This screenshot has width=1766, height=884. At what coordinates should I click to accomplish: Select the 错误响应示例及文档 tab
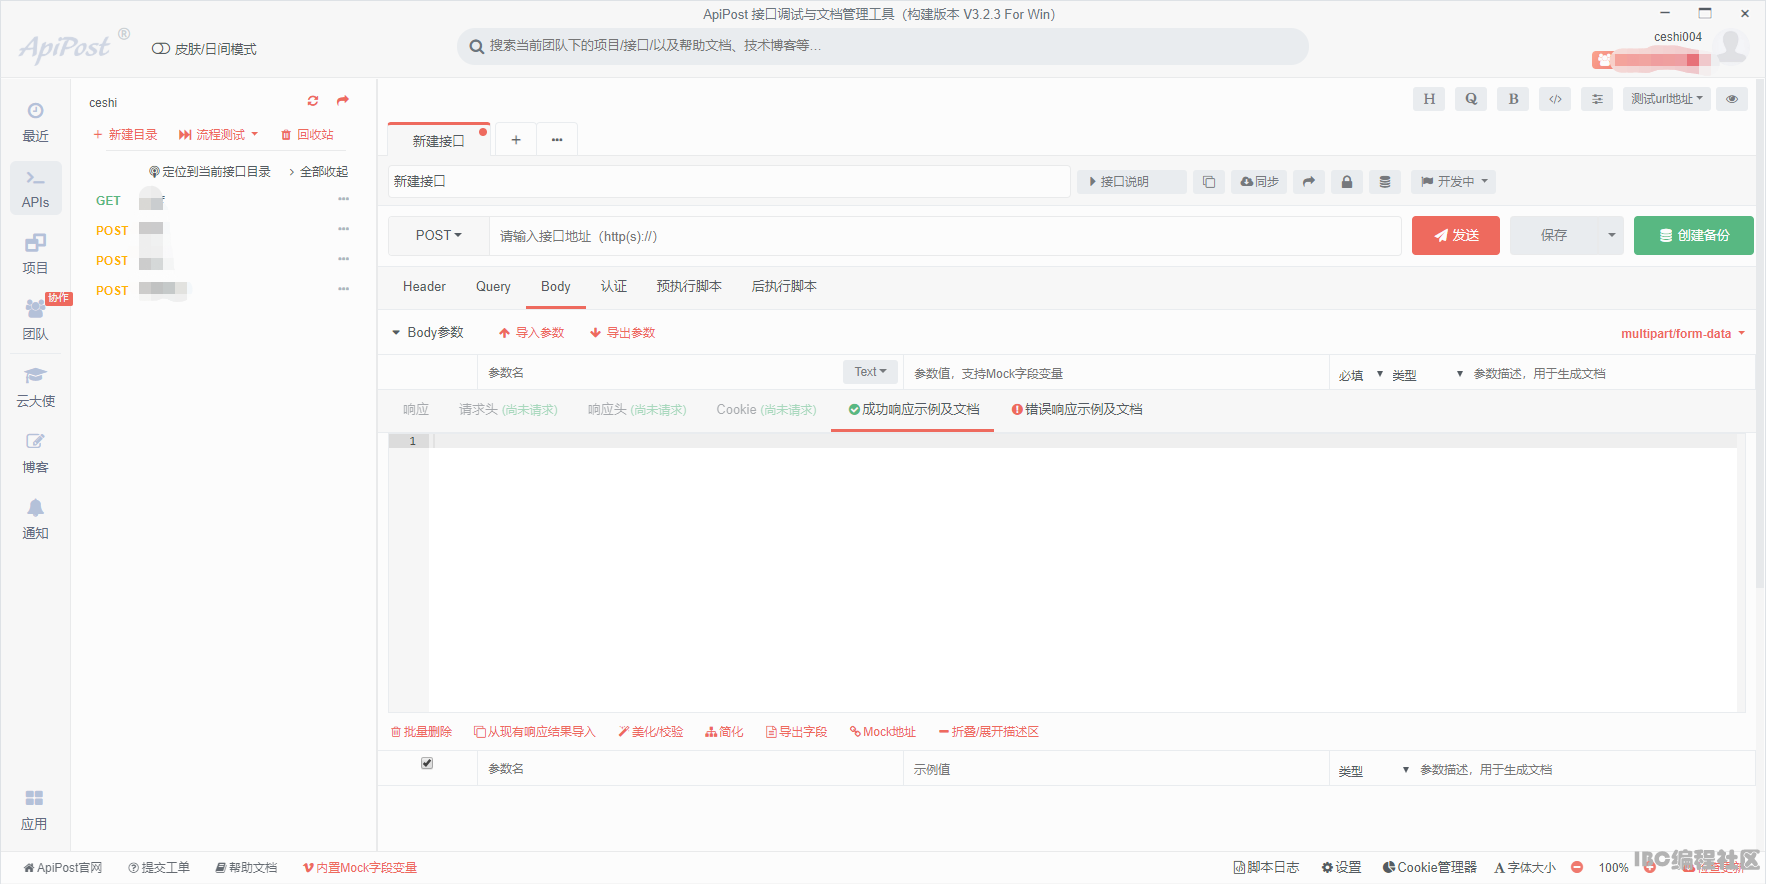click(x=1077, y=410)
